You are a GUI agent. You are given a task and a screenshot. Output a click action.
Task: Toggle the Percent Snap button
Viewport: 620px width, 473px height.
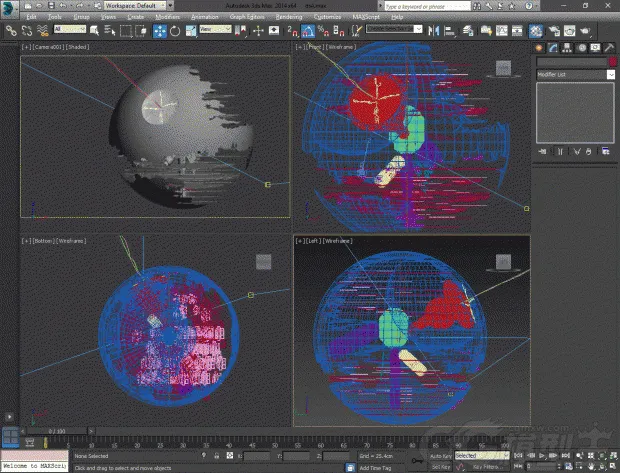click(x=323, y=31)
